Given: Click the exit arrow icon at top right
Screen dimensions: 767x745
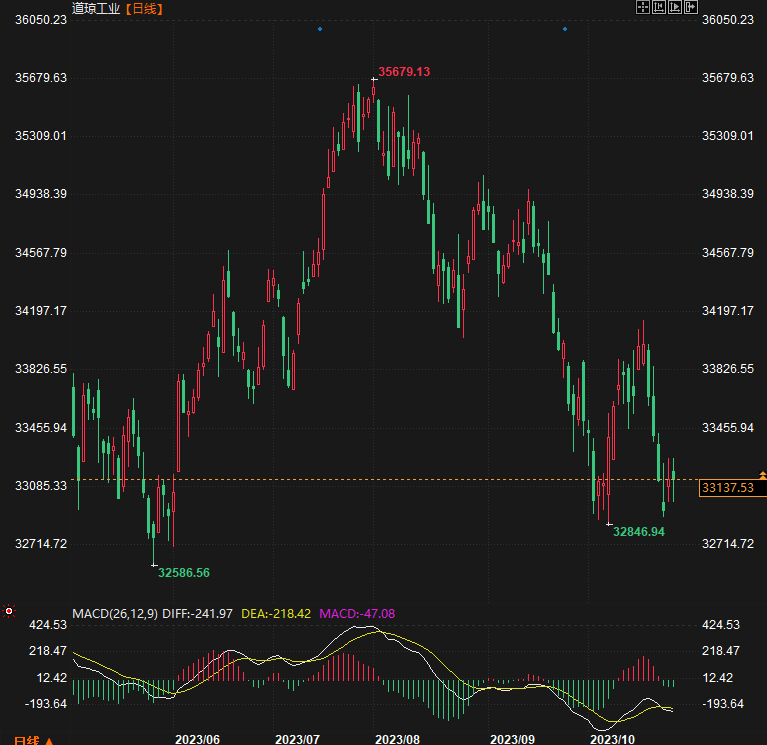Looking at the screenshot, I should pos(690,7).
